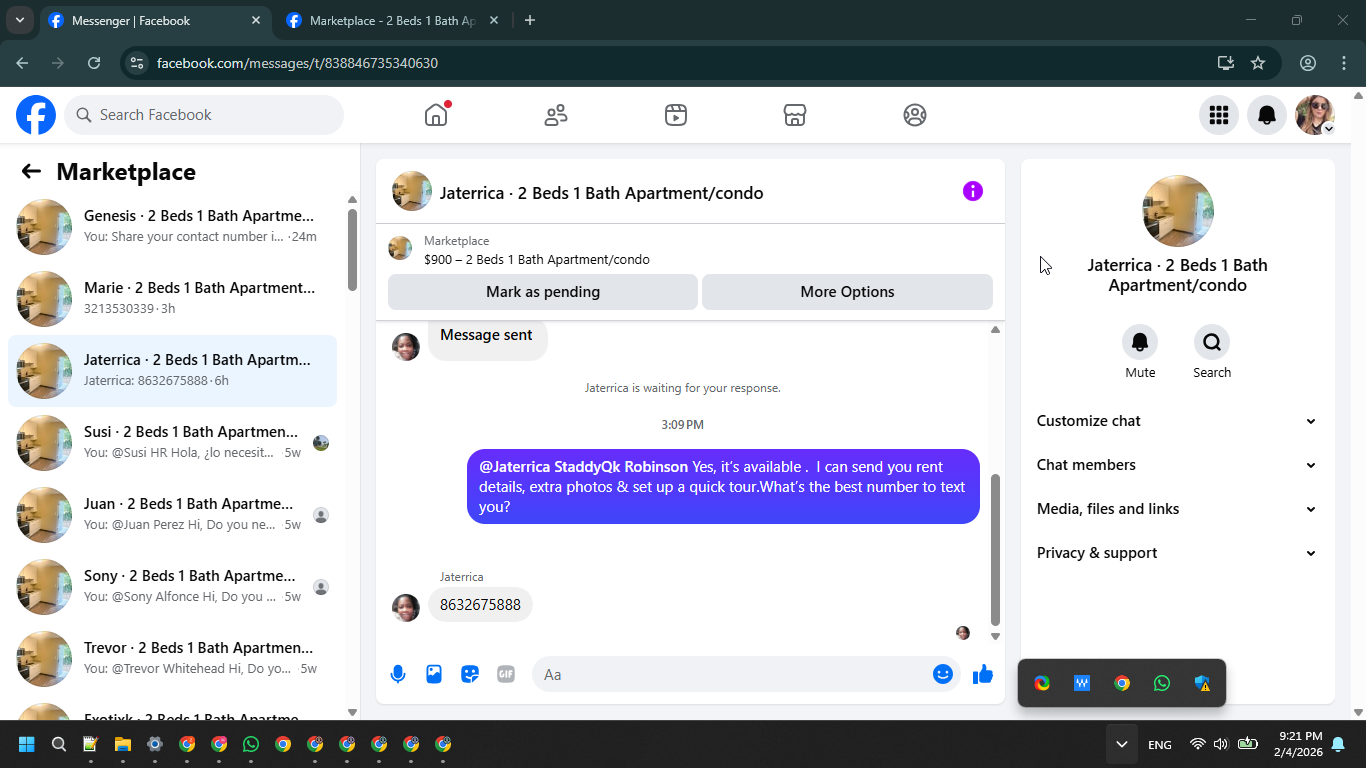1366x768 pixels.
Task: Open the Marketplace storefront icon in navigation
Action: [795, 115]
